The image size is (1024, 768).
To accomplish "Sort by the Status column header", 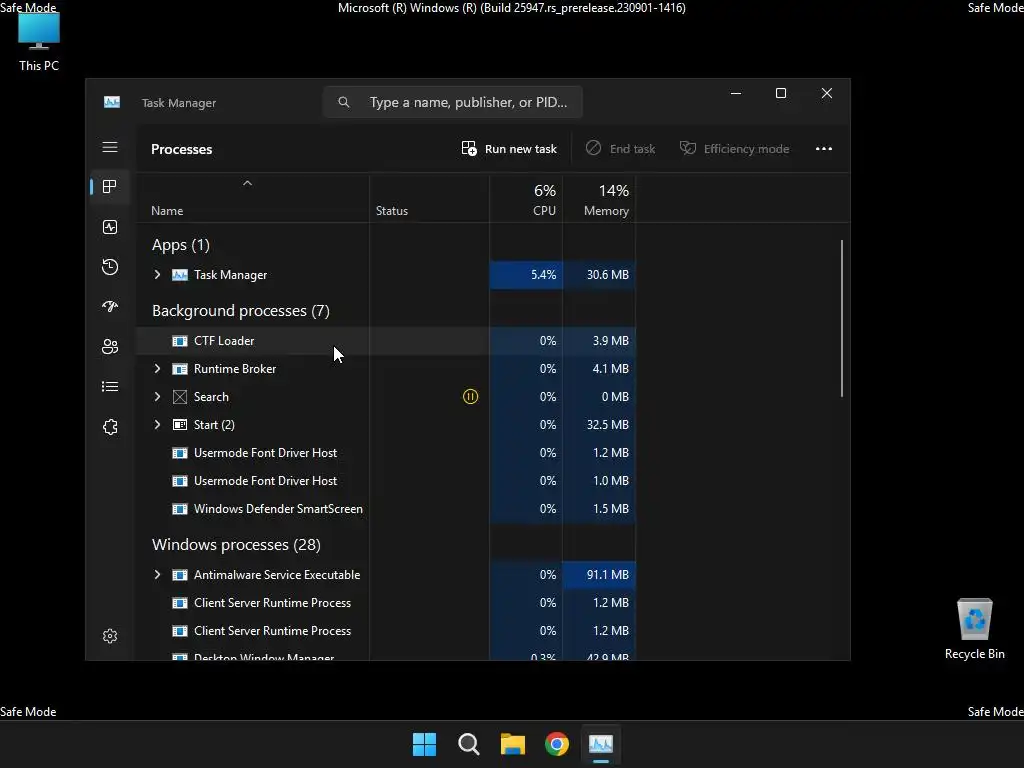I will tap(392, 211).
